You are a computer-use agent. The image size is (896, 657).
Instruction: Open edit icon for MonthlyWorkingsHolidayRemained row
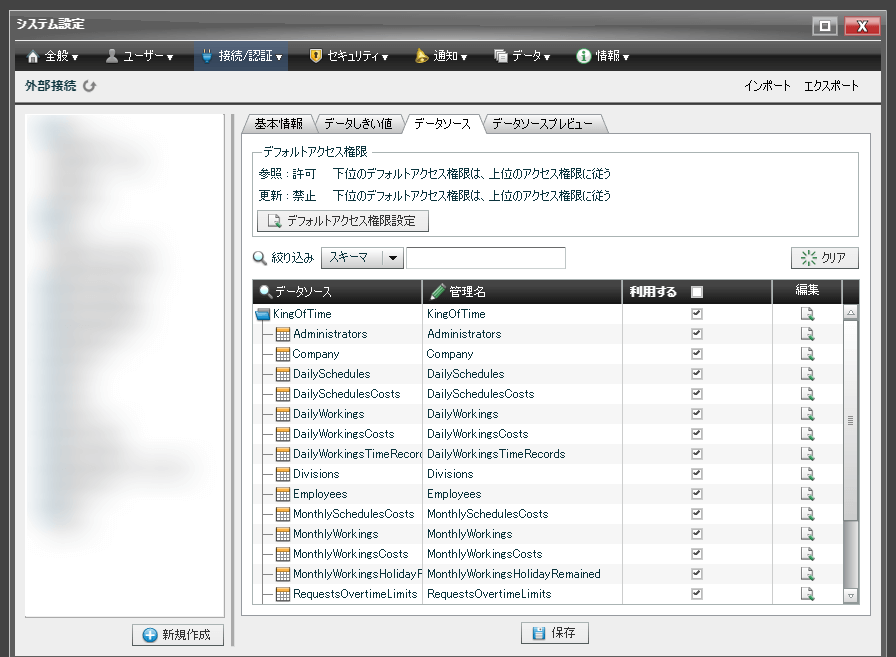807,574
